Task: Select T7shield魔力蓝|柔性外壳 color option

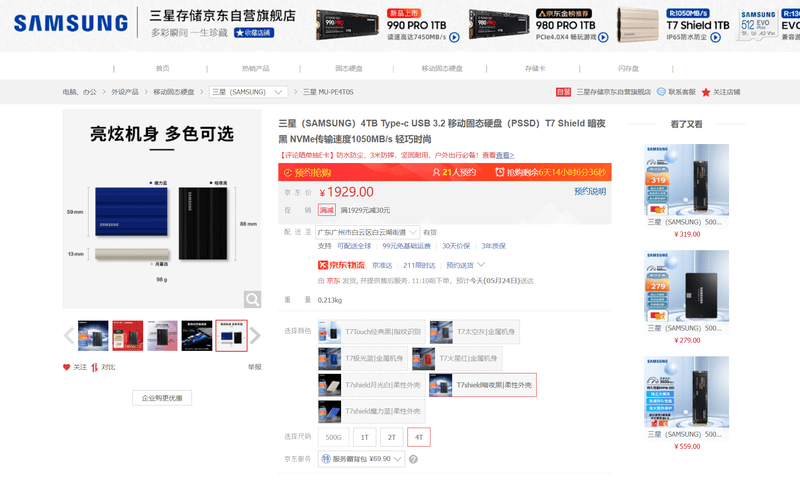Action: (371, 411)
